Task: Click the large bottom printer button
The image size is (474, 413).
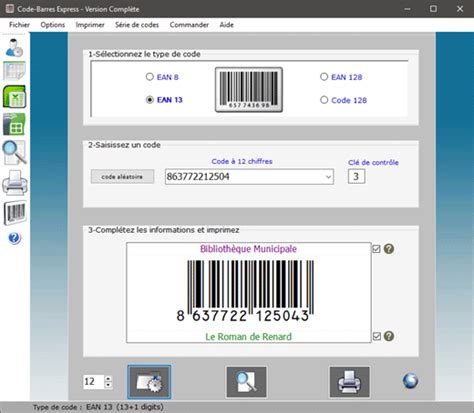Action: pyautogui.click(x=349, y=382)
